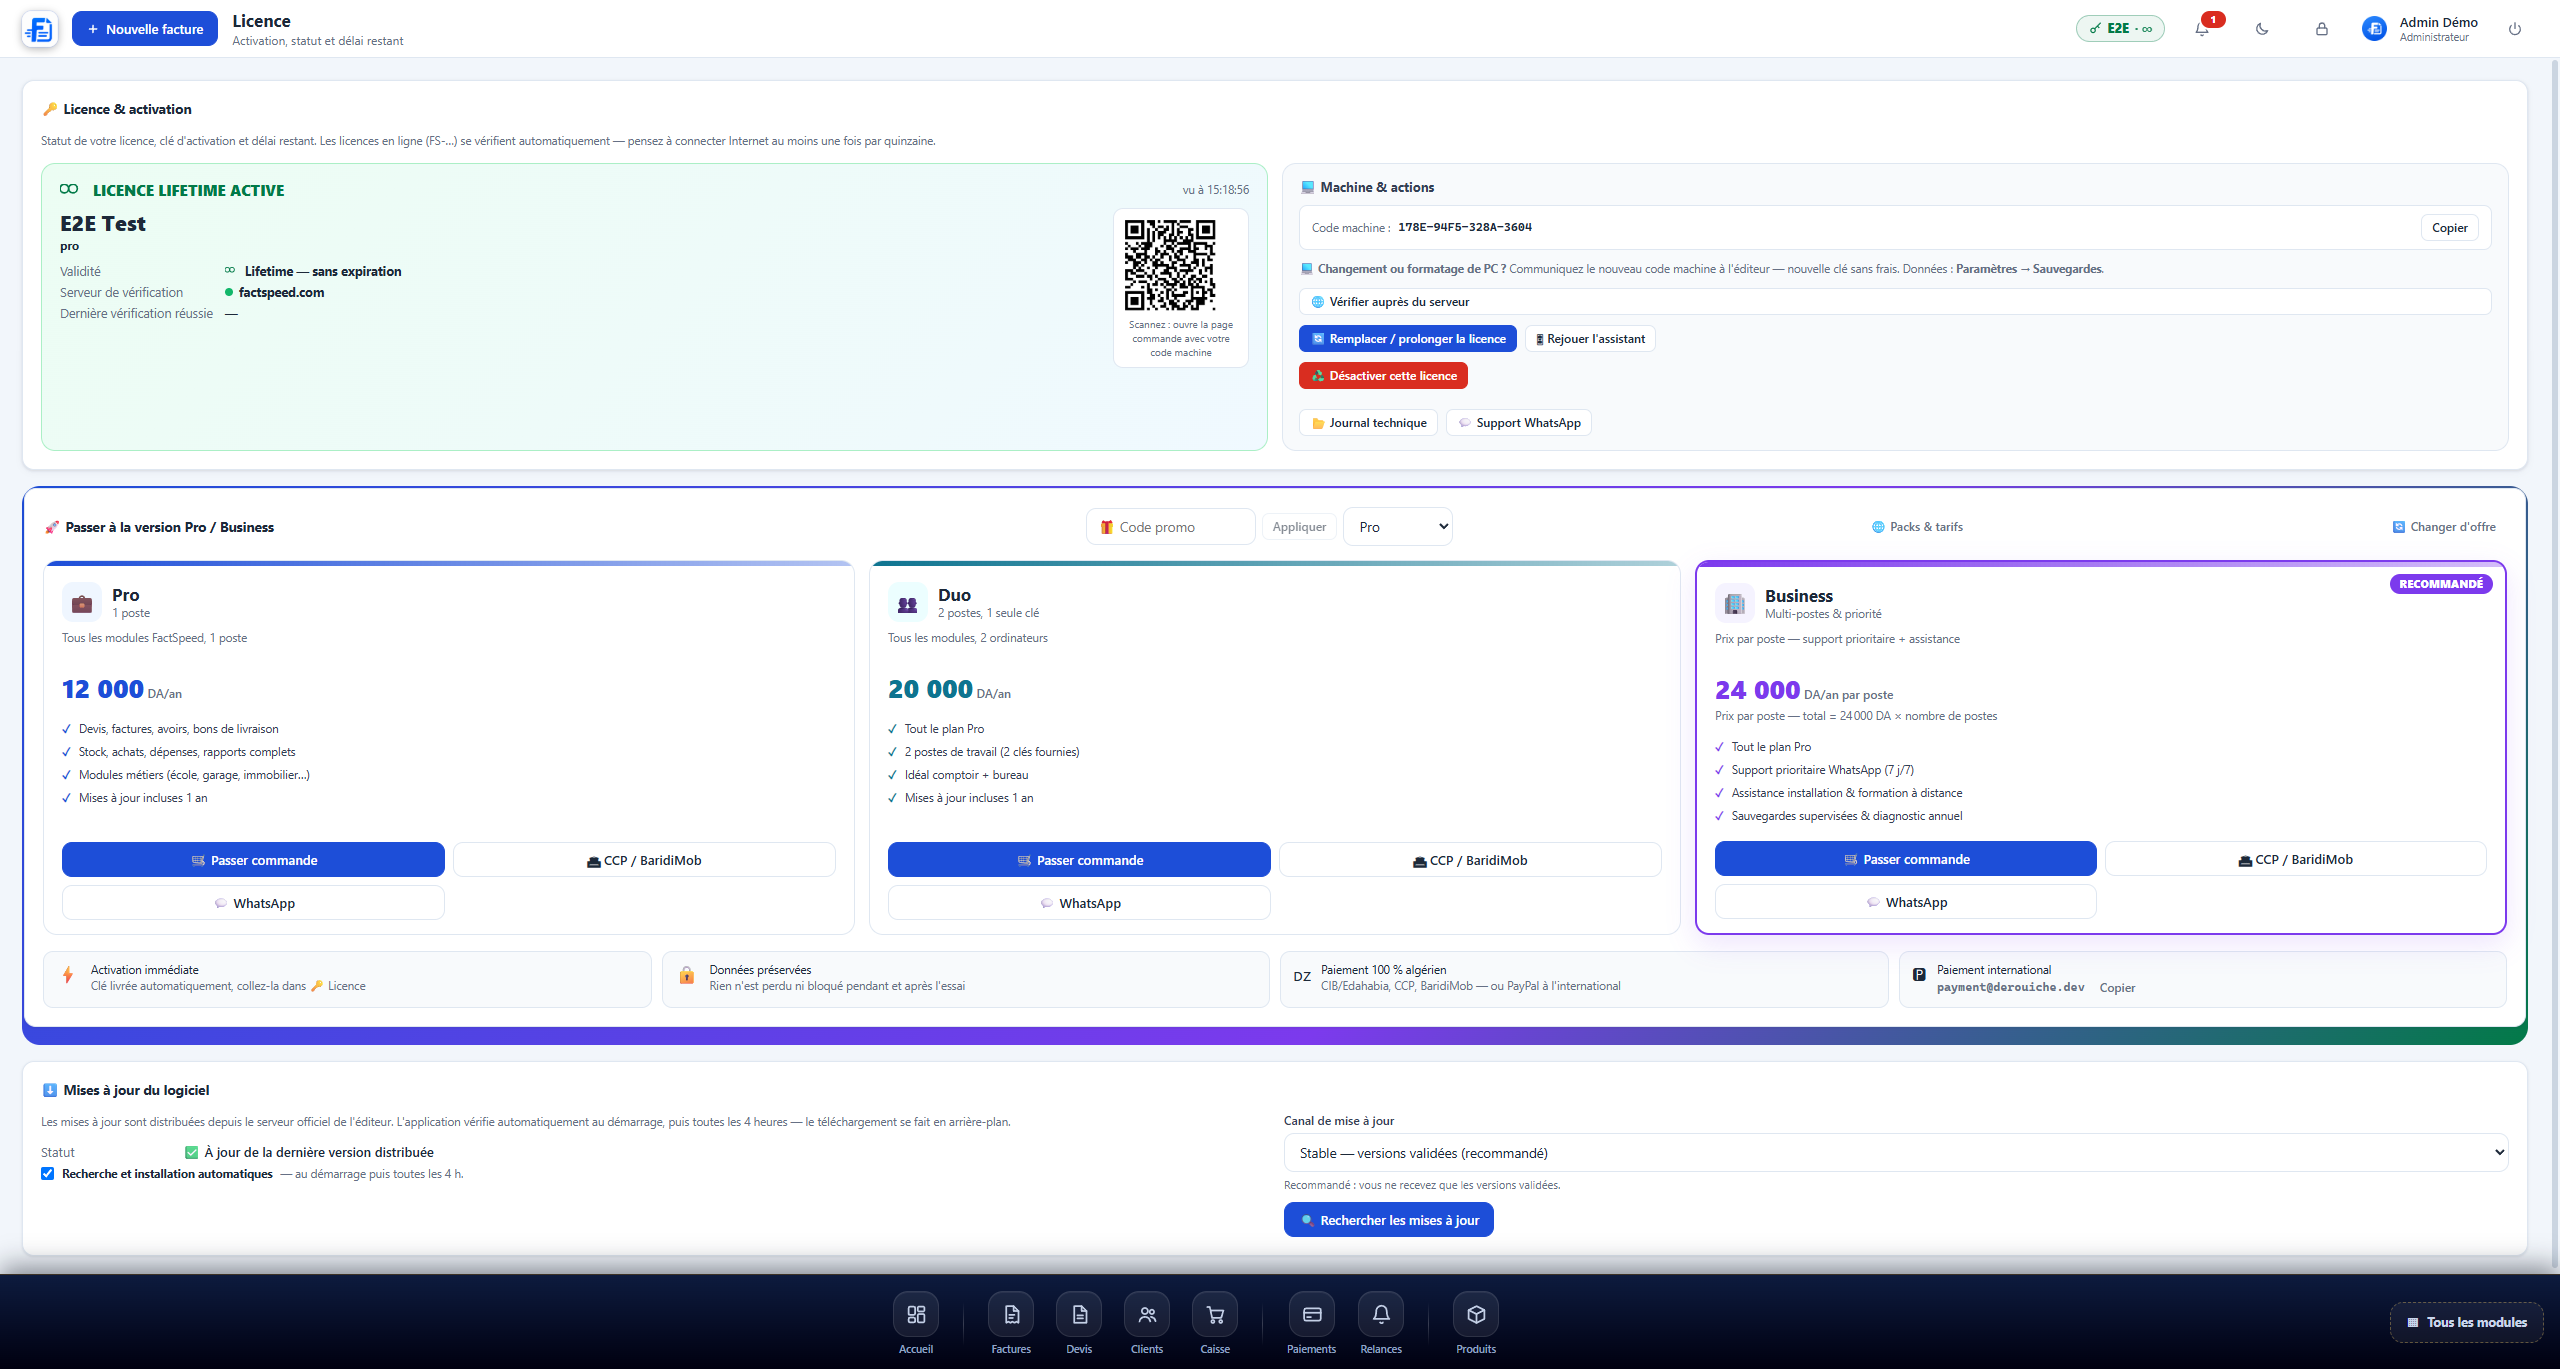
Task: Click Désactiver cette licence
Action: [x=1383, y=376]
